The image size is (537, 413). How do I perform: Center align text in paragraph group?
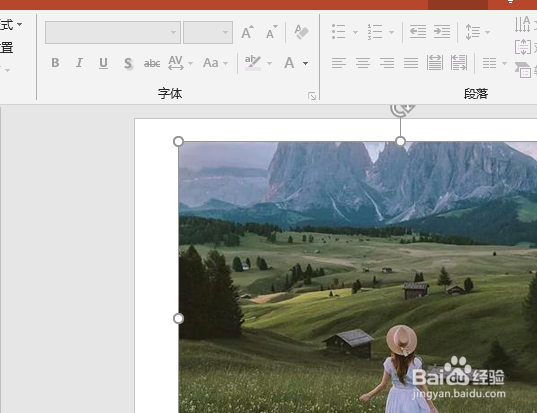click(363, 63)
